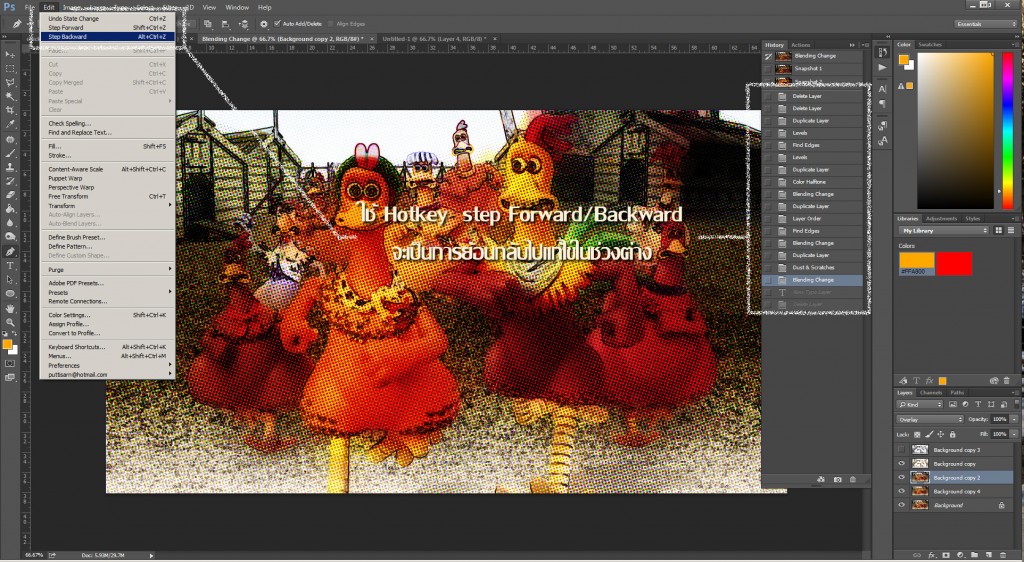The height and width of the screenshot is (562, 1024).
Task: Create new fill or adjustment layer
Action: pos(960,555)
